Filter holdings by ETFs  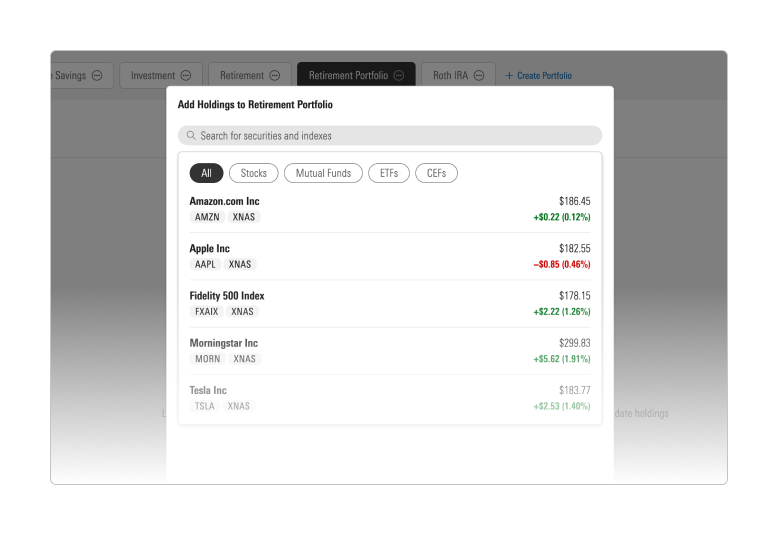click(389, 173)
